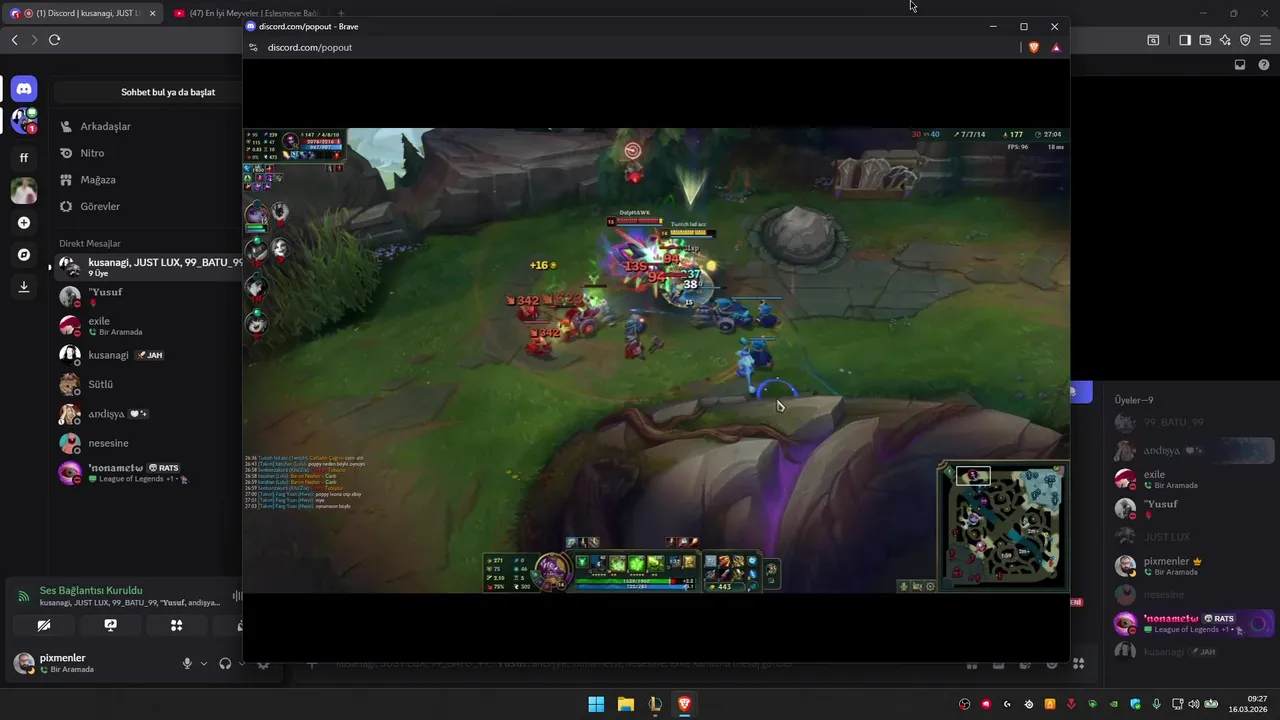1280x720 pixels.
Task: Open direct message with exile
Action: click(x=148, y=326)
